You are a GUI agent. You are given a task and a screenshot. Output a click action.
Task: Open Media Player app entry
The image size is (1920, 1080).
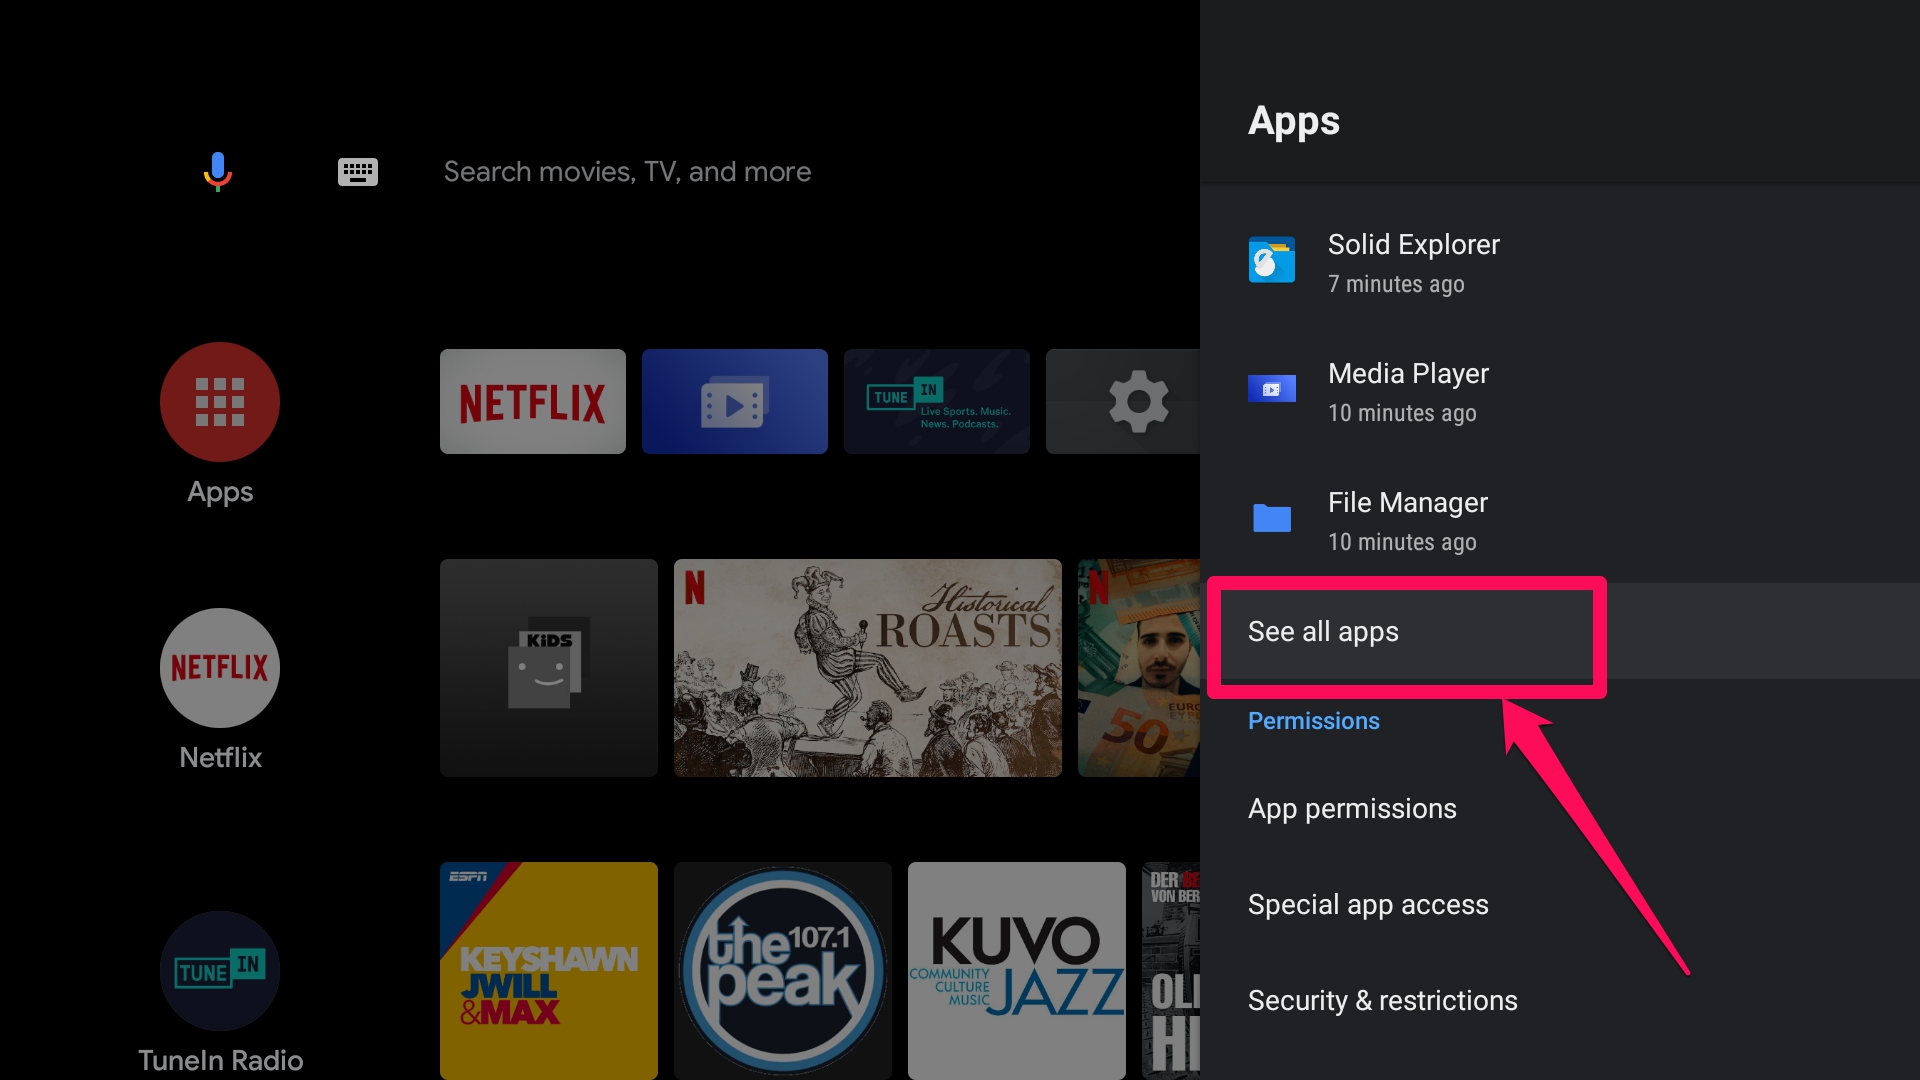[x=1560, y=392]
